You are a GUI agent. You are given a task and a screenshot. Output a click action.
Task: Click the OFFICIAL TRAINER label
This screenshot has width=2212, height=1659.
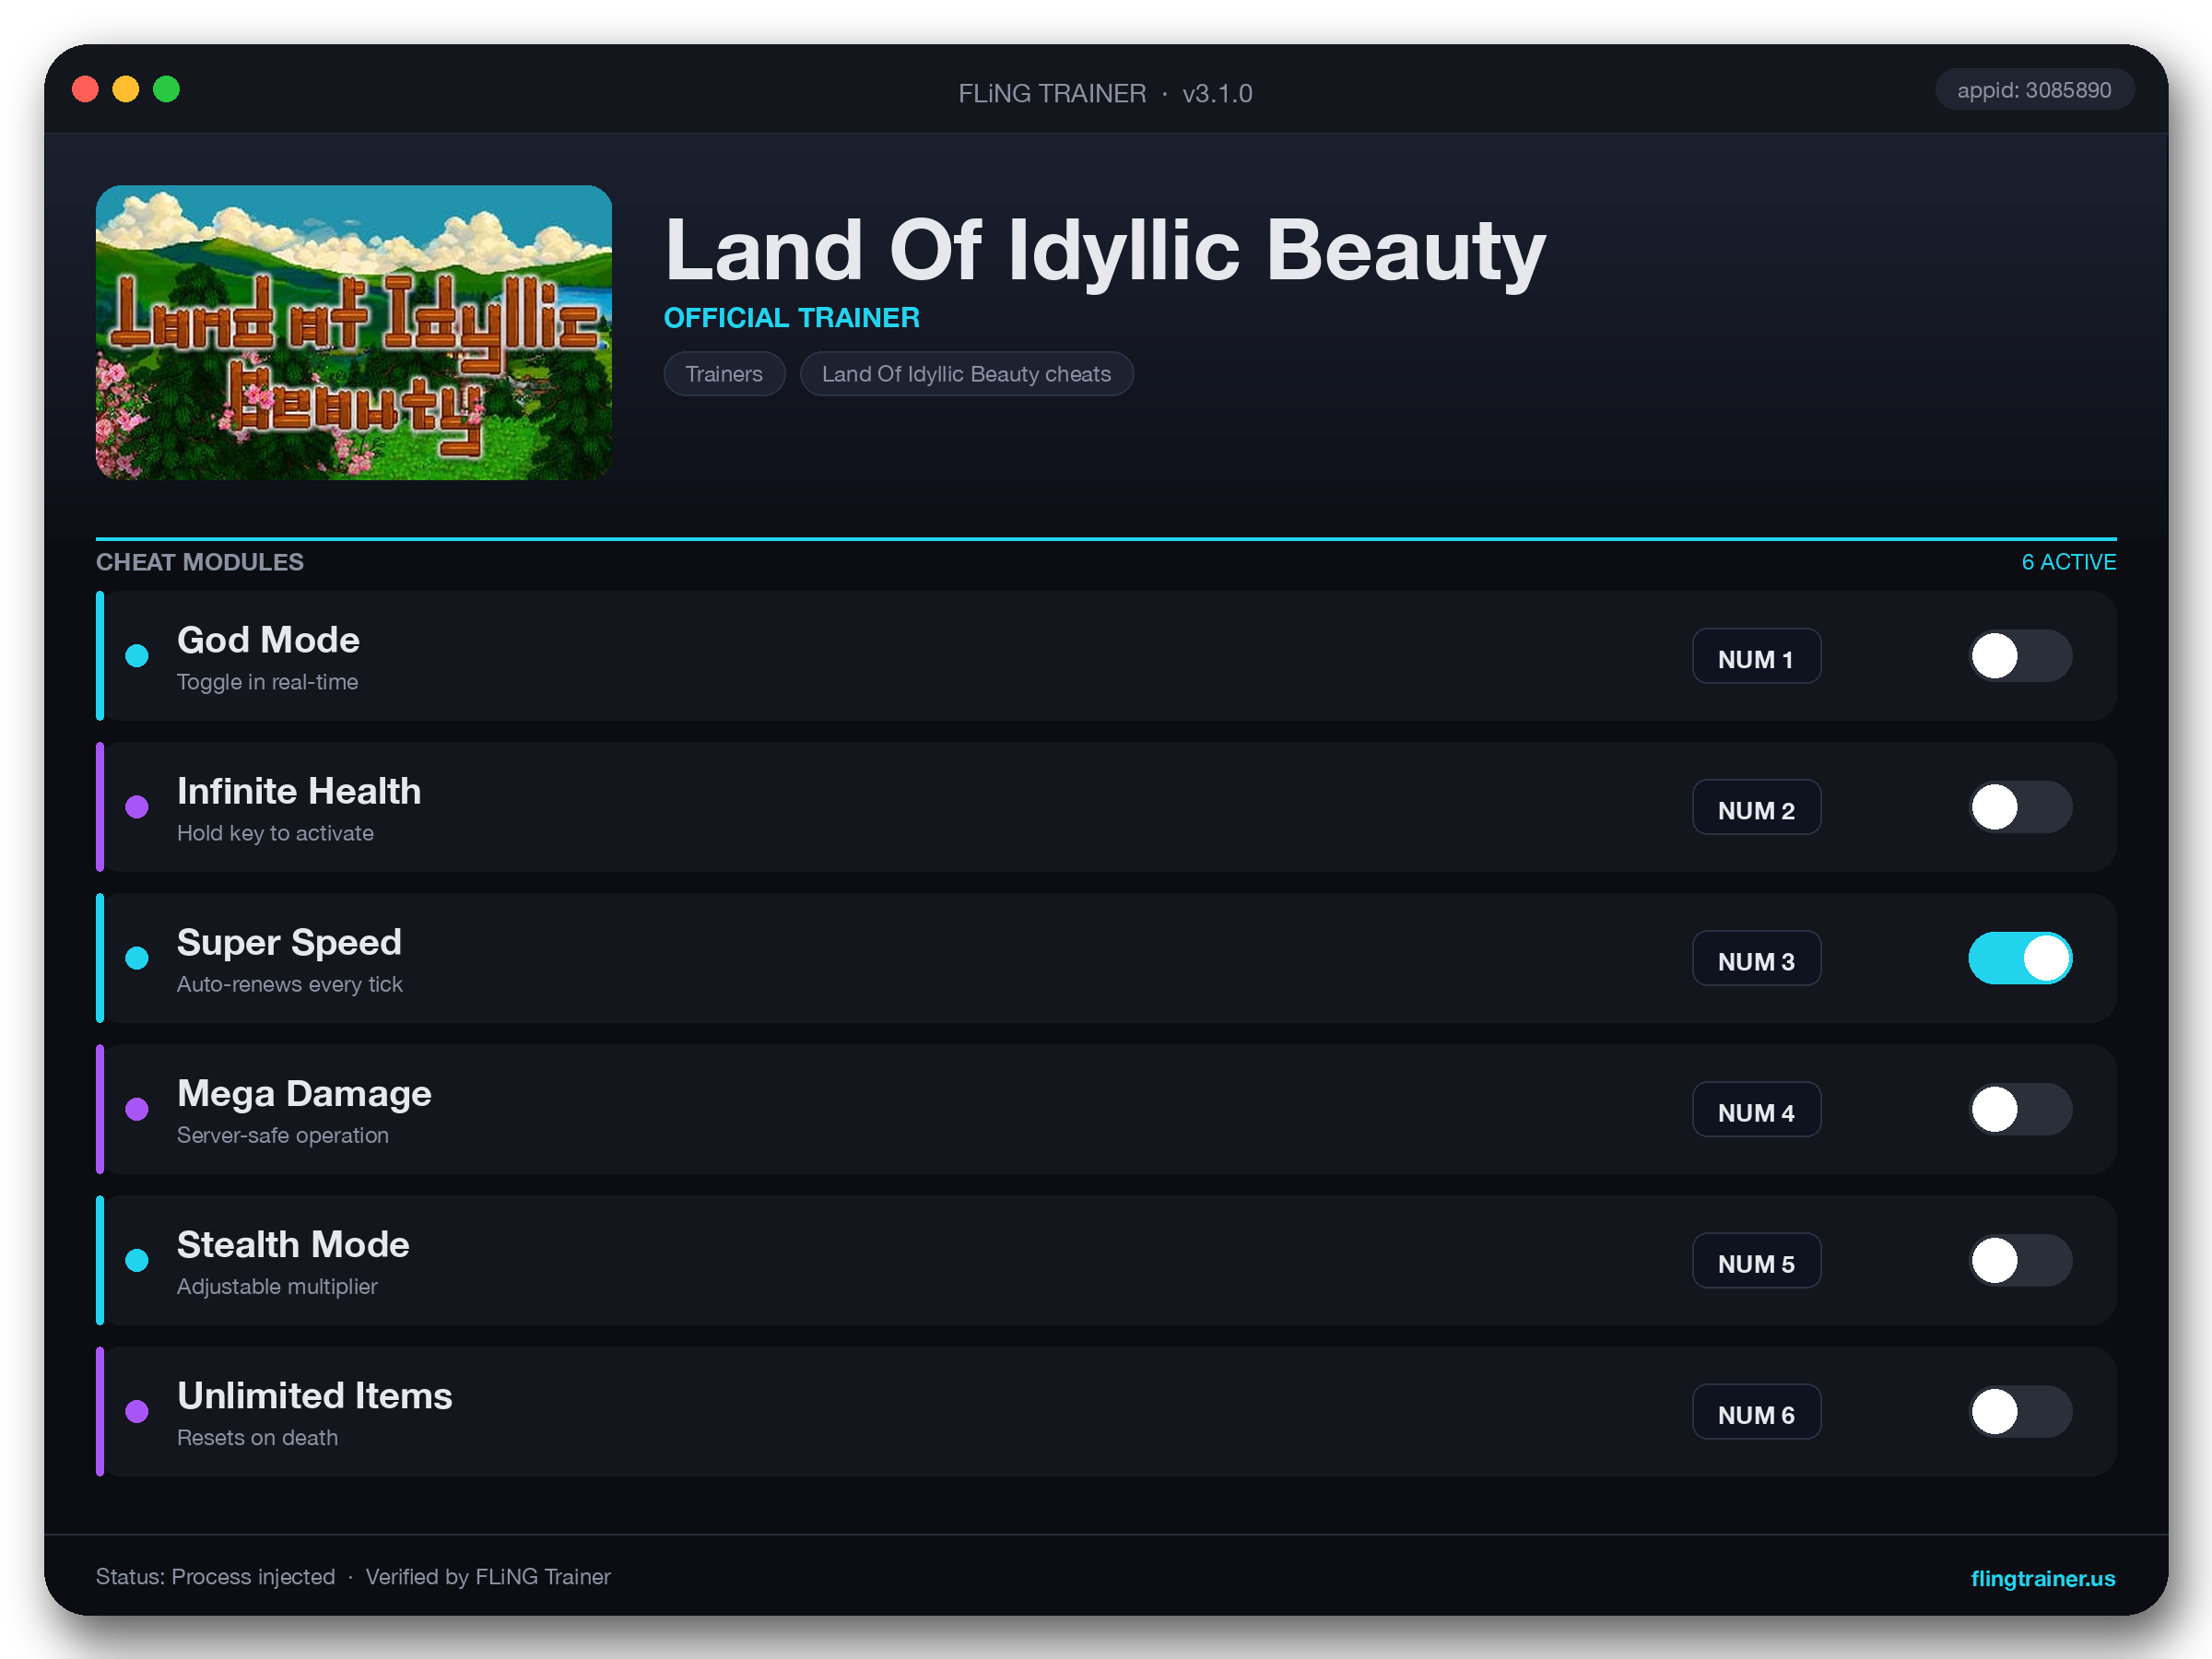(x=791, y=318)
